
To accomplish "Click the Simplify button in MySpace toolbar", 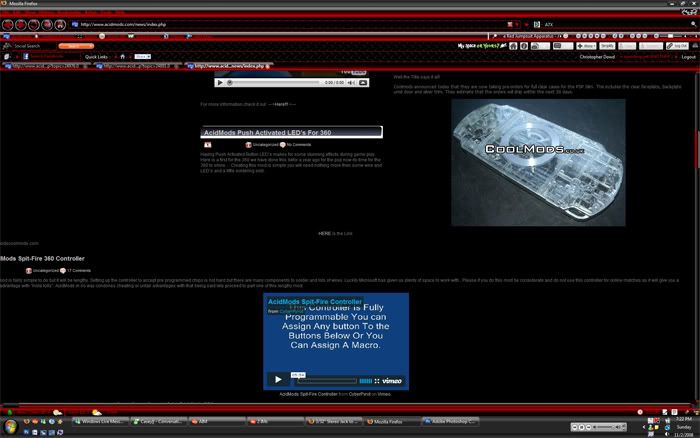I will tap(607, 46).
